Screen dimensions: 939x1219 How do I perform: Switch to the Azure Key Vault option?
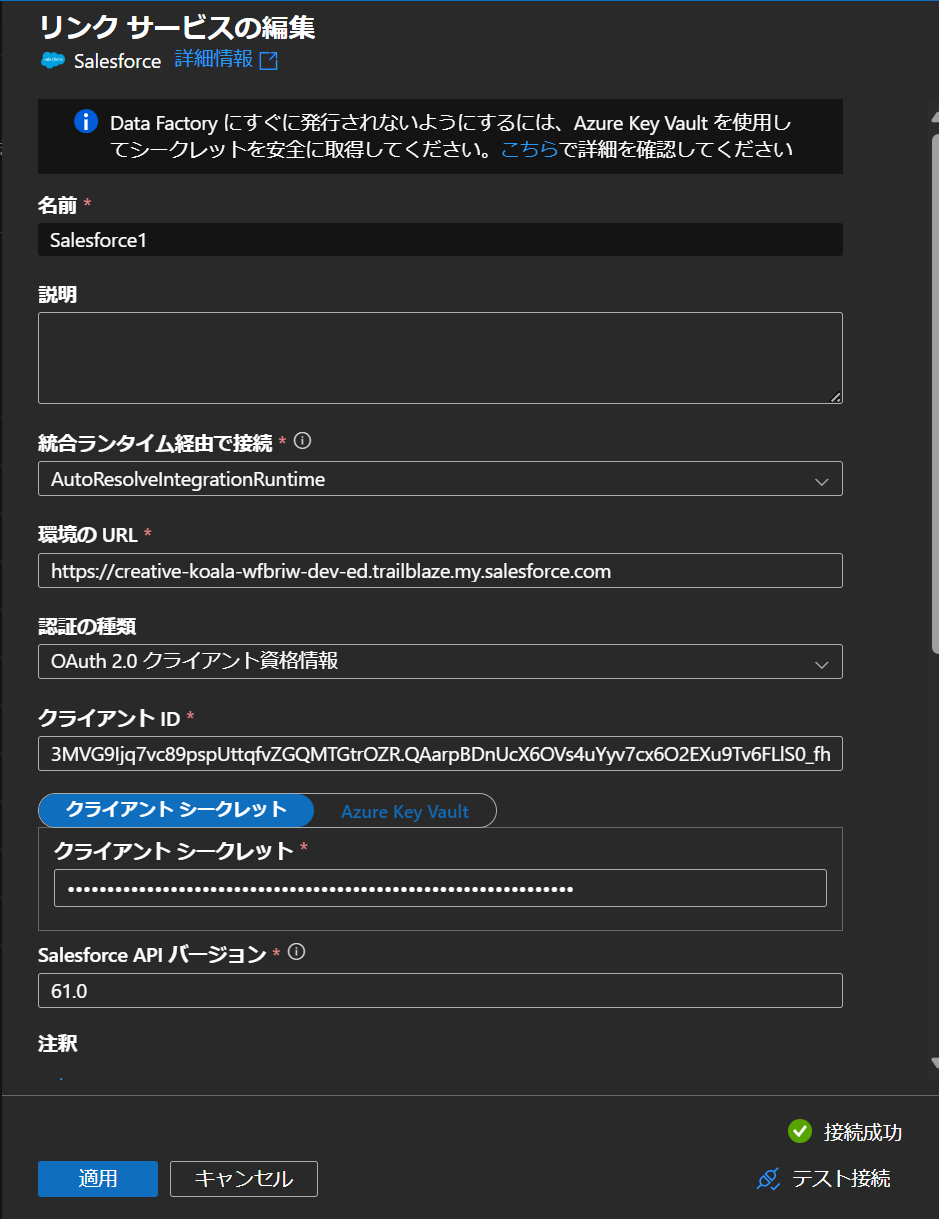click(405, 811)
